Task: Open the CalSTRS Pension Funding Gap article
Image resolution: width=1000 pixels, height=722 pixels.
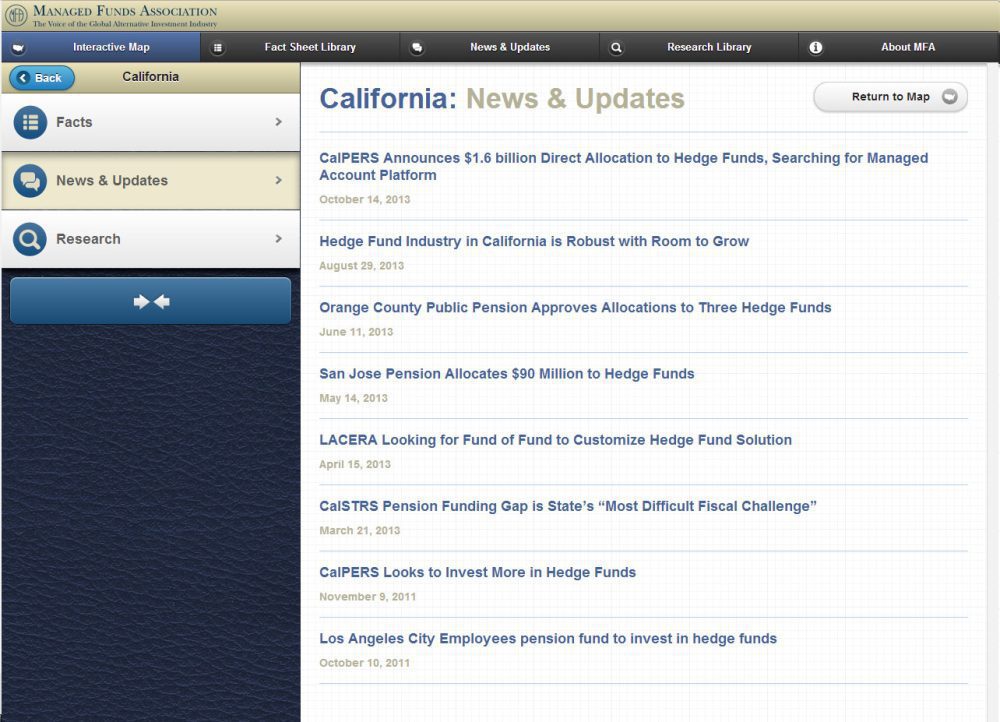Action: pos(568,506)
